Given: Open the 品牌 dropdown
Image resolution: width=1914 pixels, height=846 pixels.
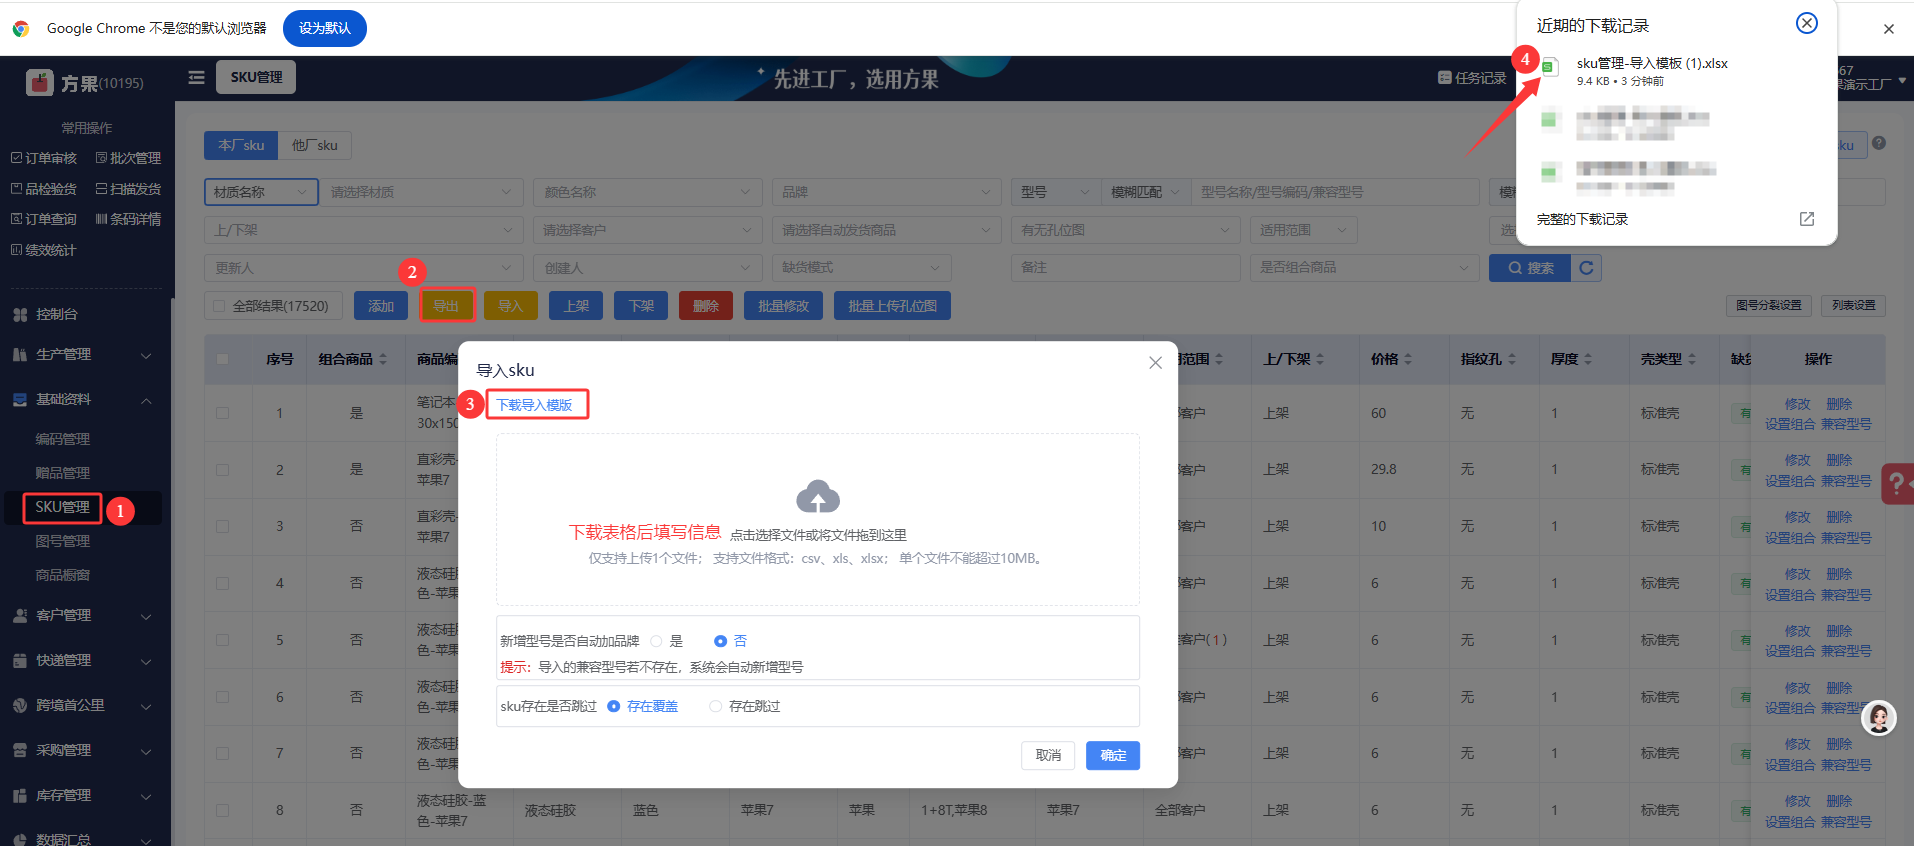Looking at the screenshot, I should 886,192.
